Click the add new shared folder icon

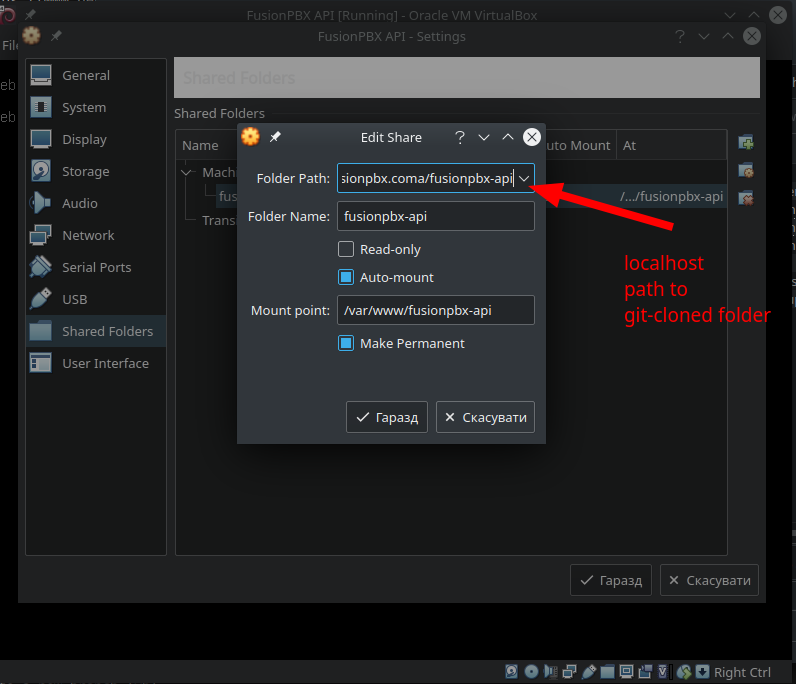[746, 143]
